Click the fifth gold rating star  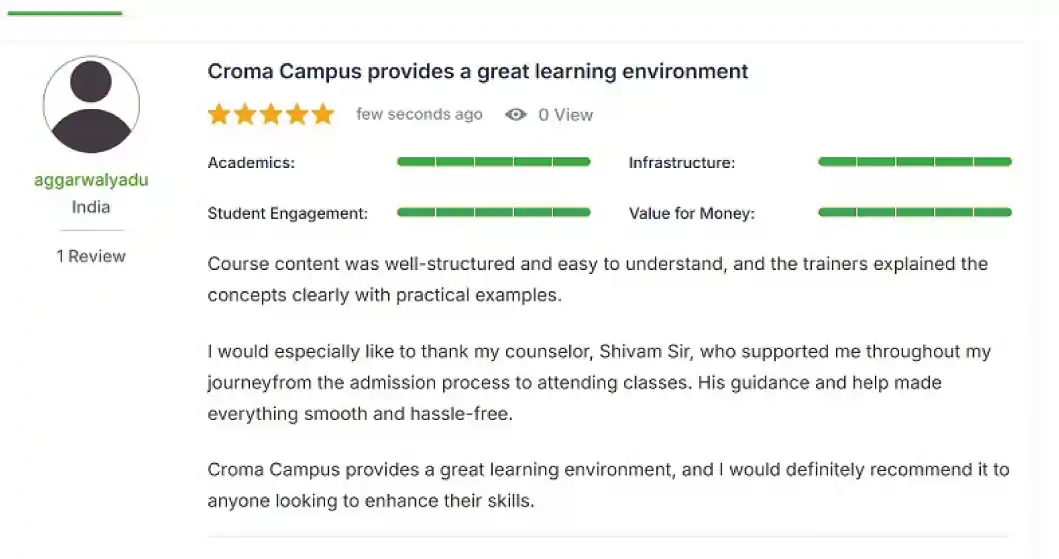[x=323, y=114]
